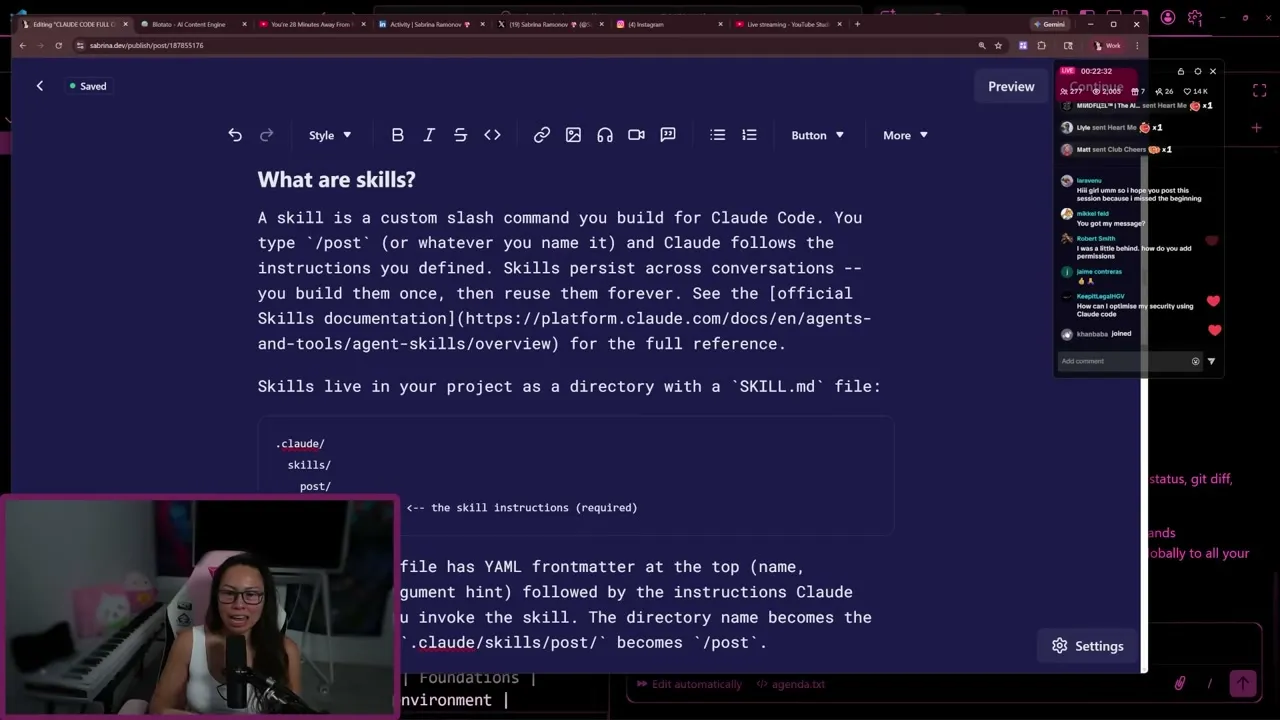Click slash command icon in background window

tap(1209, 683)
